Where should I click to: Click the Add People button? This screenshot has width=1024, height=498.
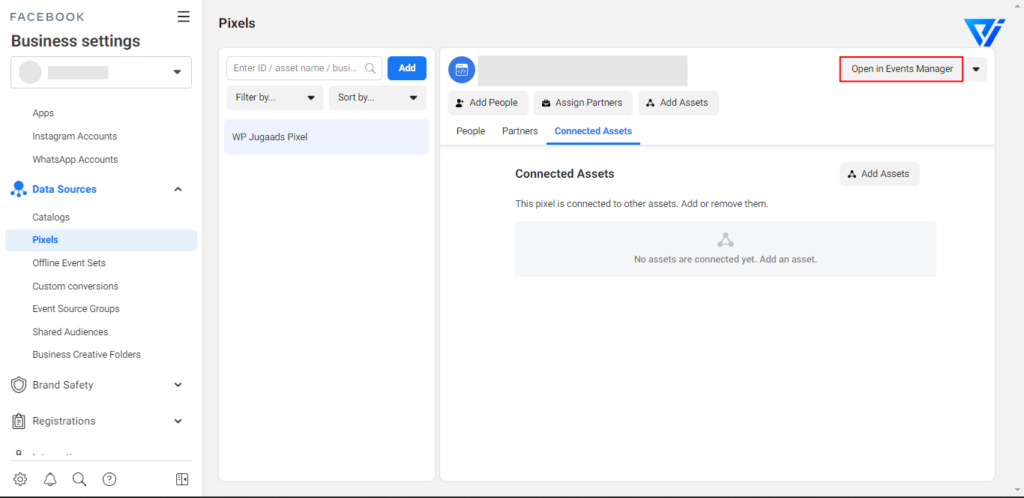pyautogui.click(x=488, y=103)
